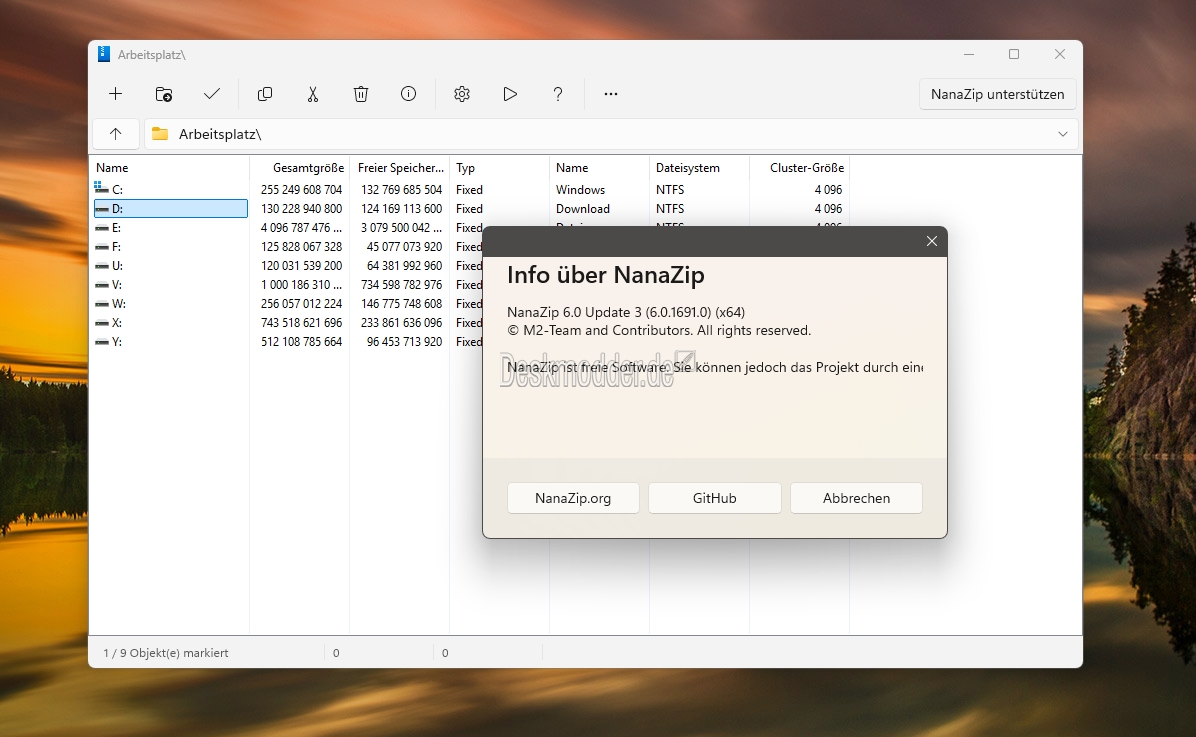The height and width of the screenshot is (737, 1196).
Task: Open the Settings gear icon
Action: click(x=462, y=94)
